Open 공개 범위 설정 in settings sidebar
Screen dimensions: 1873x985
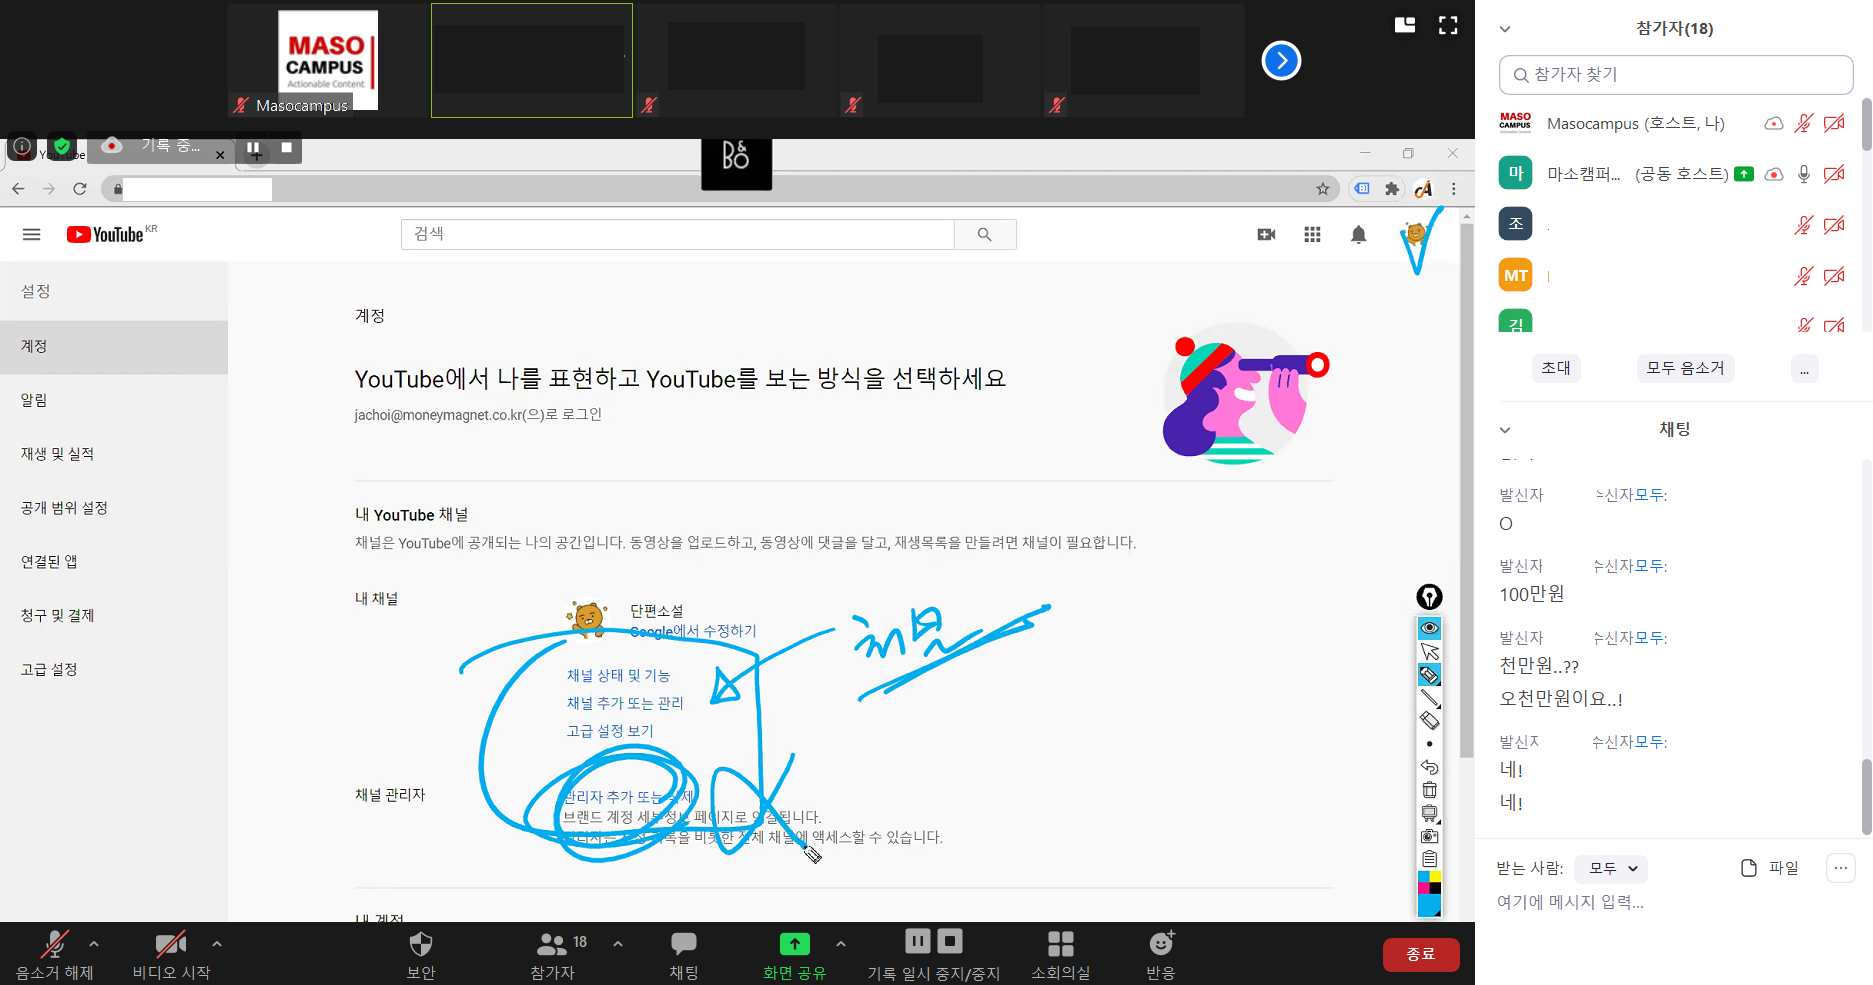[x=64, y=508]
